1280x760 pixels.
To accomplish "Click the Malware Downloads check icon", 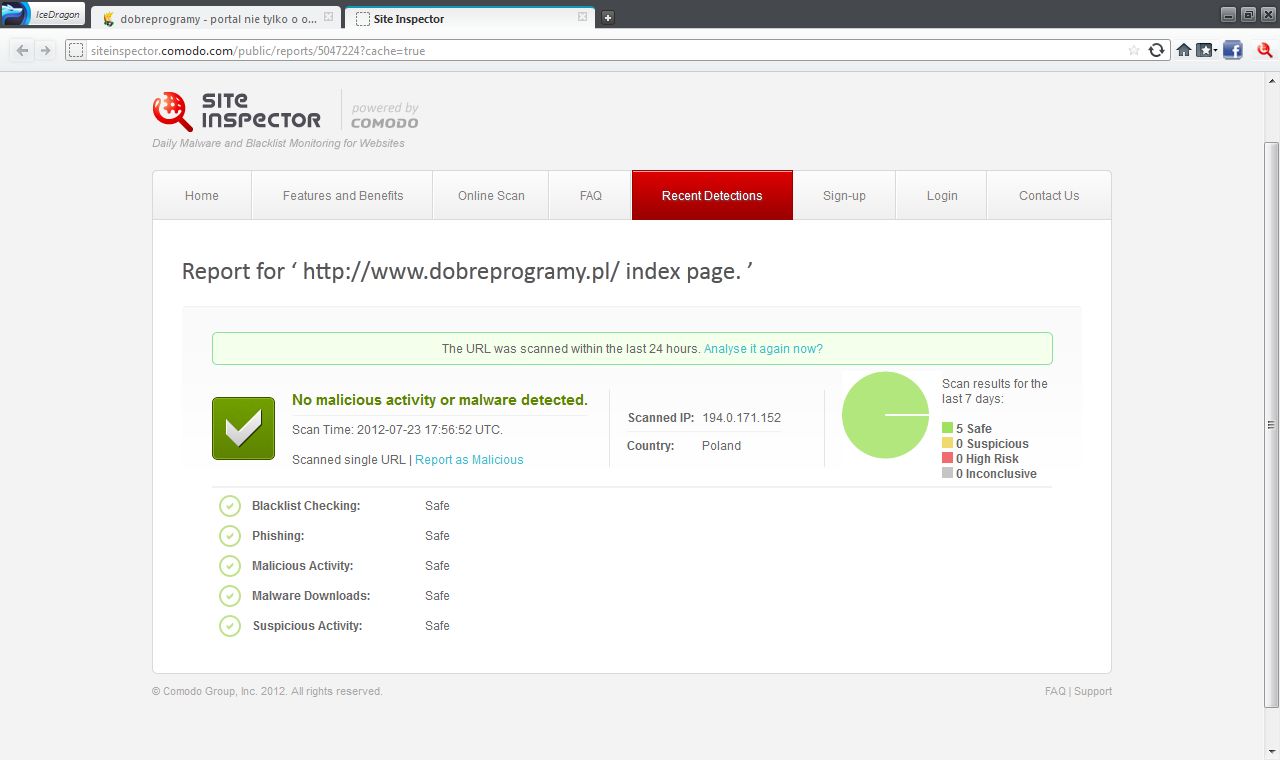I will [x=230, y=596].
